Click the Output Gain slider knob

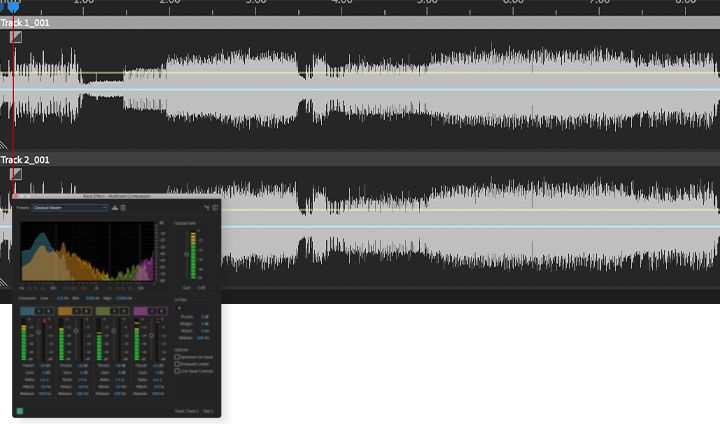(x=185, y=255)
